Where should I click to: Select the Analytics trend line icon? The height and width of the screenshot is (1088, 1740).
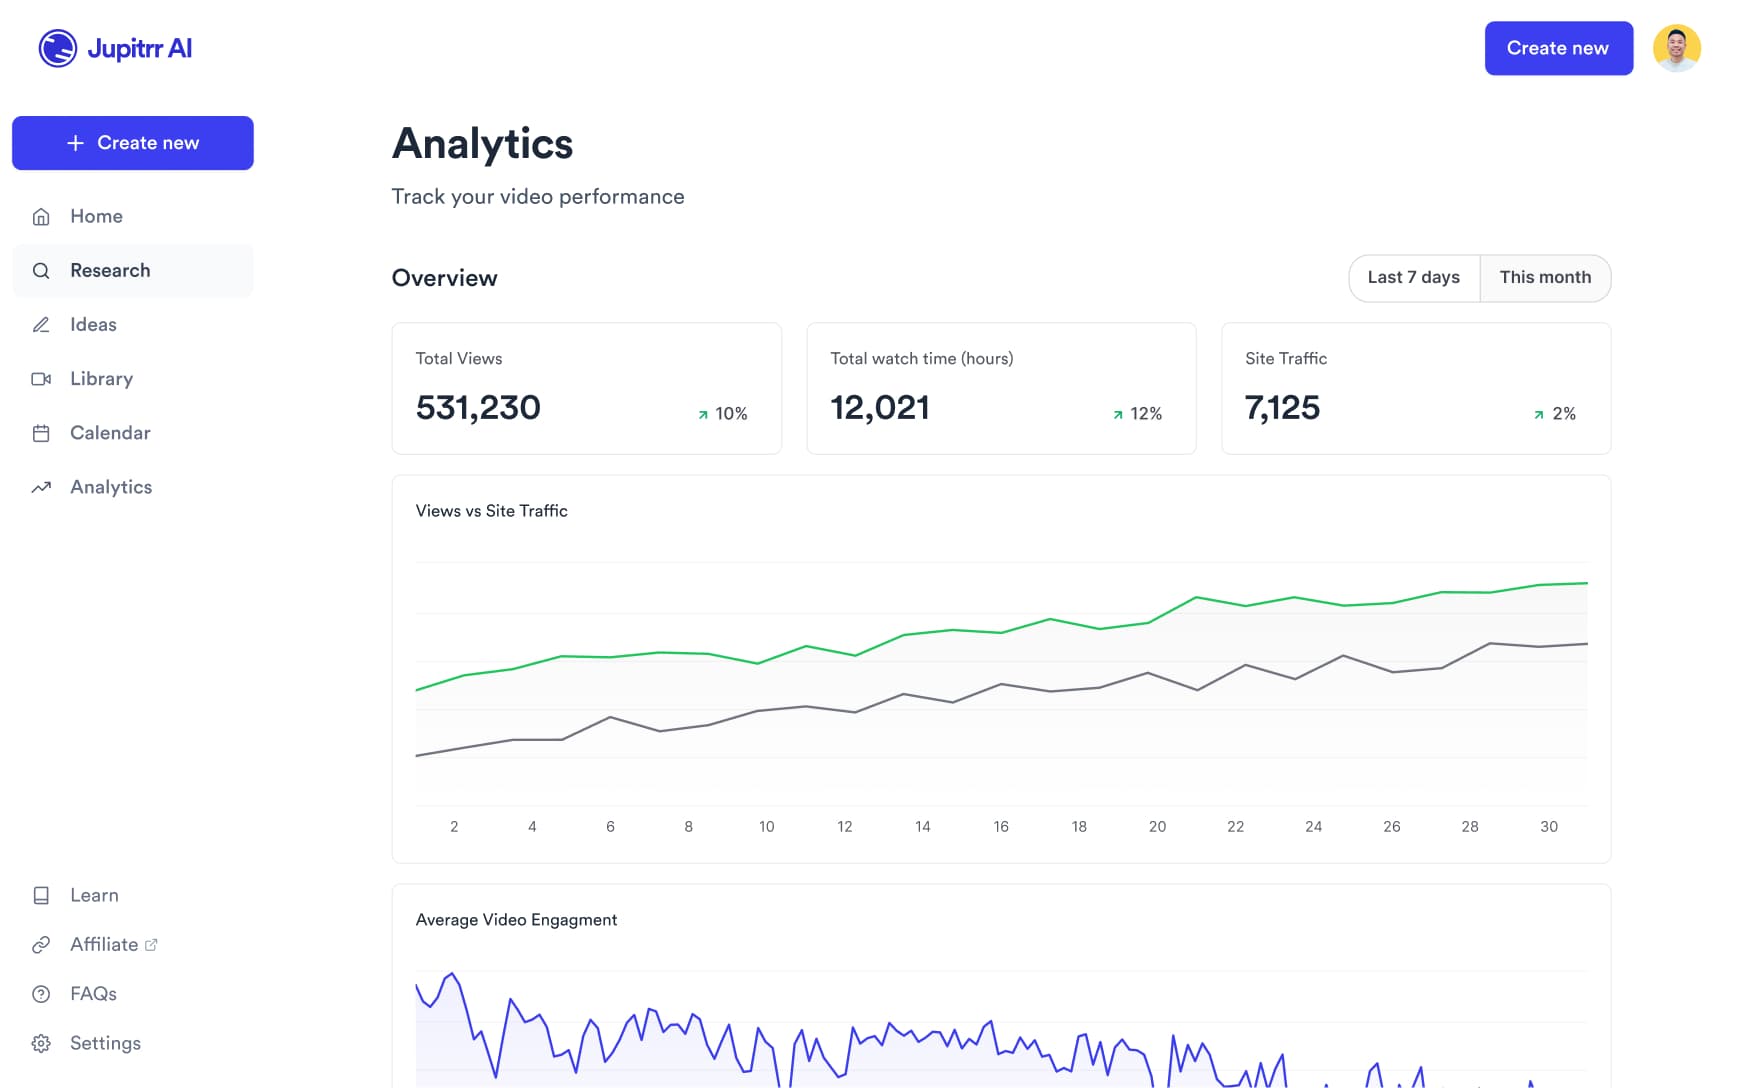click(x=41, y=487)
